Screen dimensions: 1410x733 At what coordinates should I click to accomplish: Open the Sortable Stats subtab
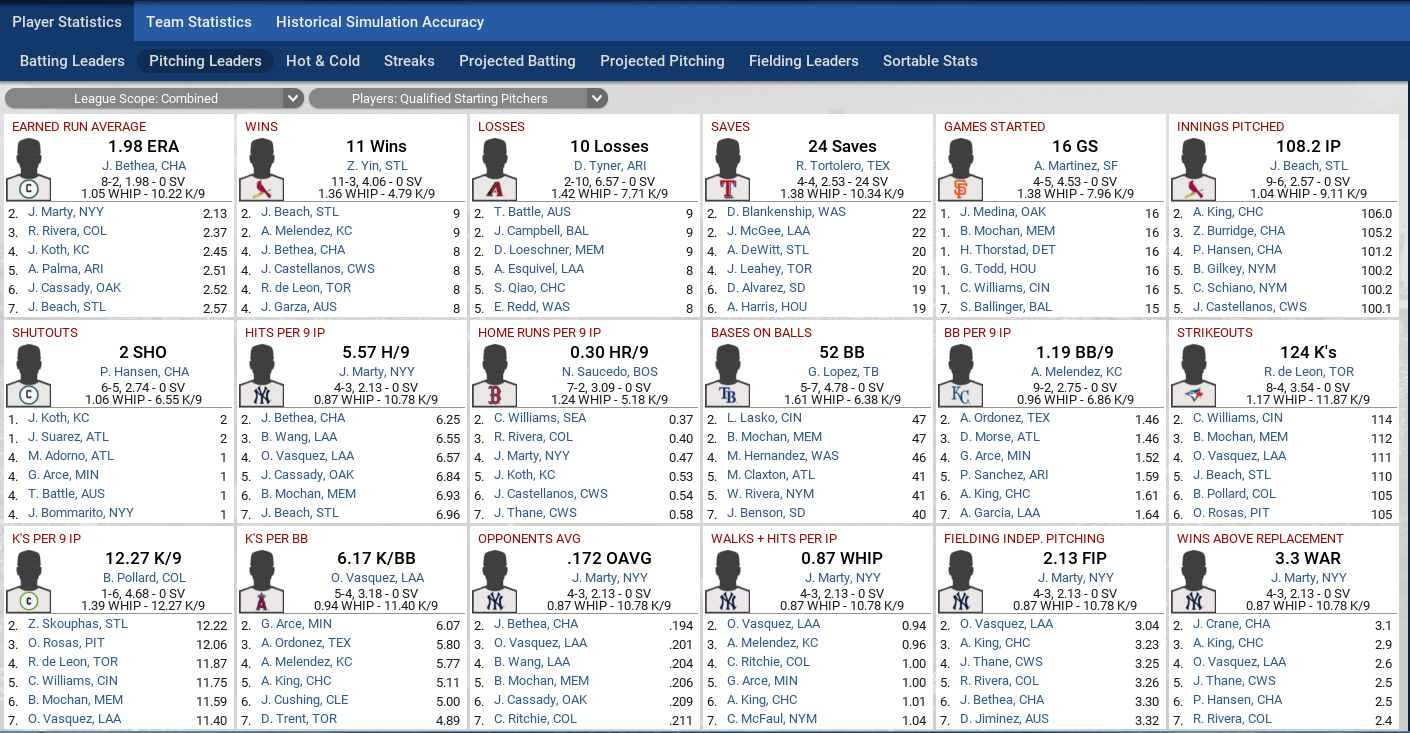930,61
